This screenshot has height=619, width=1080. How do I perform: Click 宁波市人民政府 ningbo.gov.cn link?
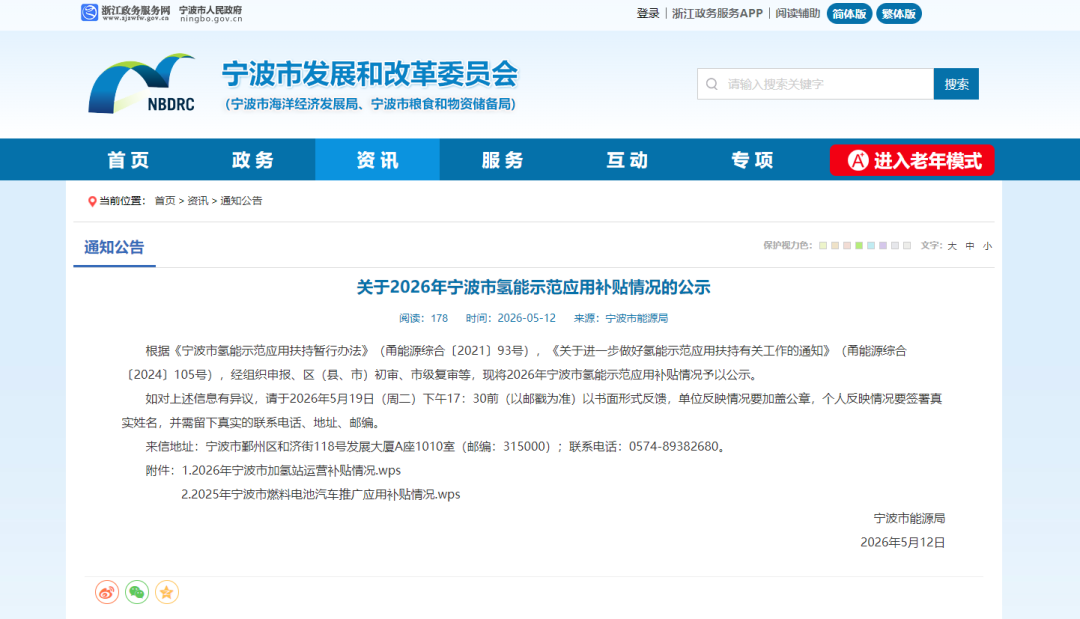(x=211, y=13)
